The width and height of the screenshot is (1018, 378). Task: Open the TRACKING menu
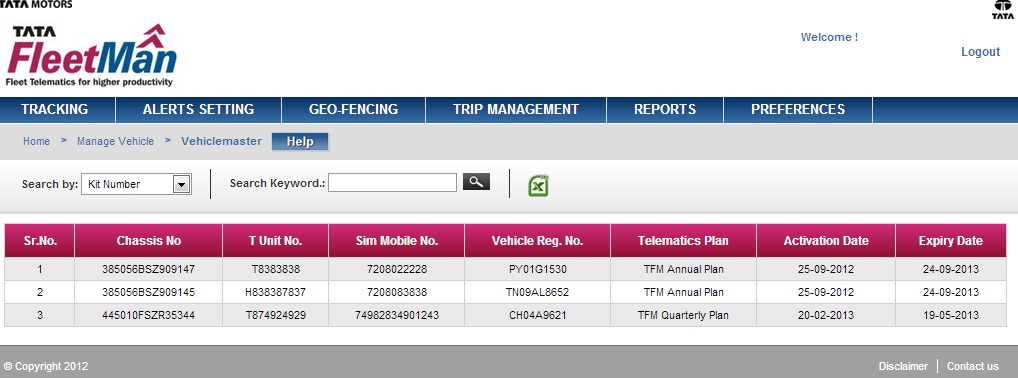(x=55, y=110)
